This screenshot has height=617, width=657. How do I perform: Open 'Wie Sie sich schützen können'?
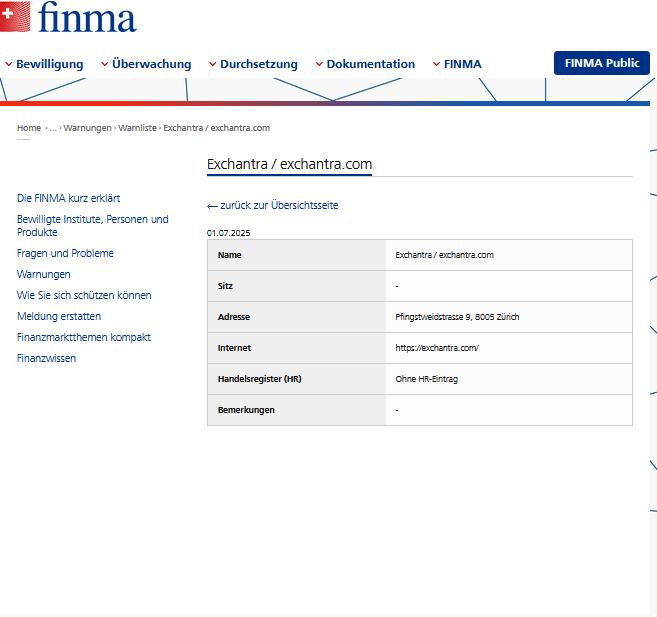point(84,295)
